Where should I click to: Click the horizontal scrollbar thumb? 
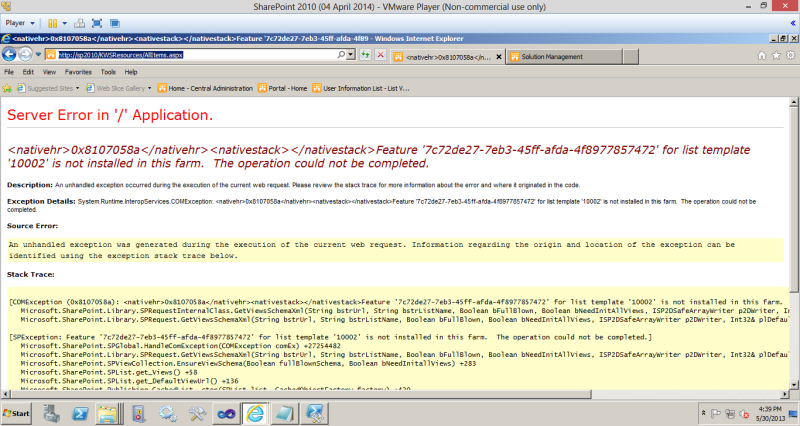point(301,394)
